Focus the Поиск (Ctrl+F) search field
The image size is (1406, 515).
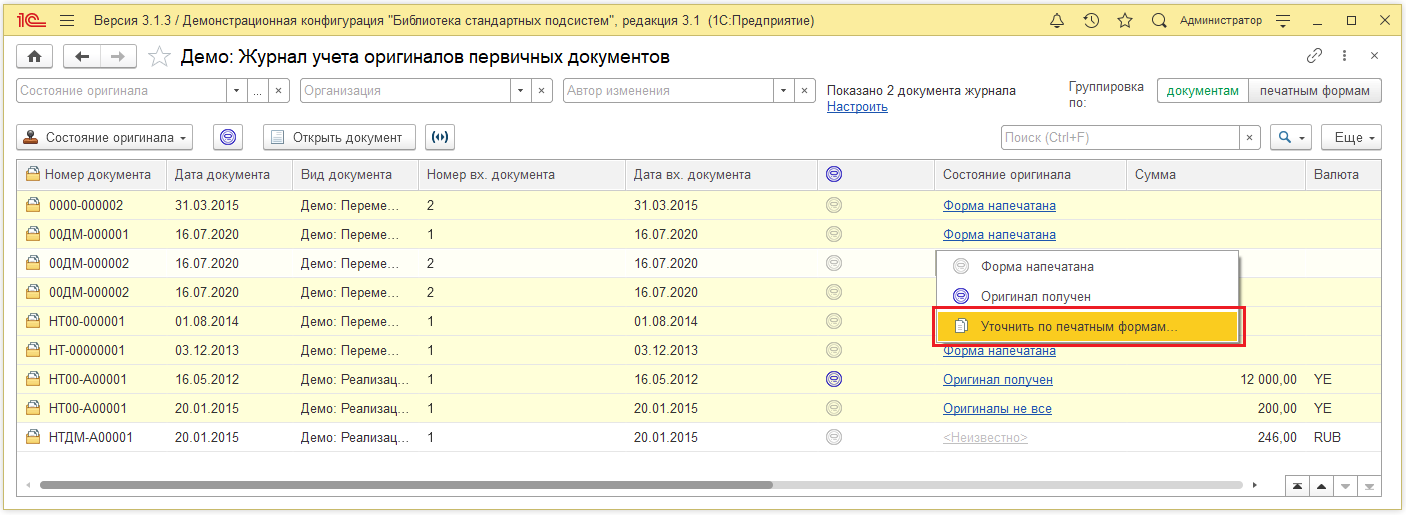coord(1120,137)
